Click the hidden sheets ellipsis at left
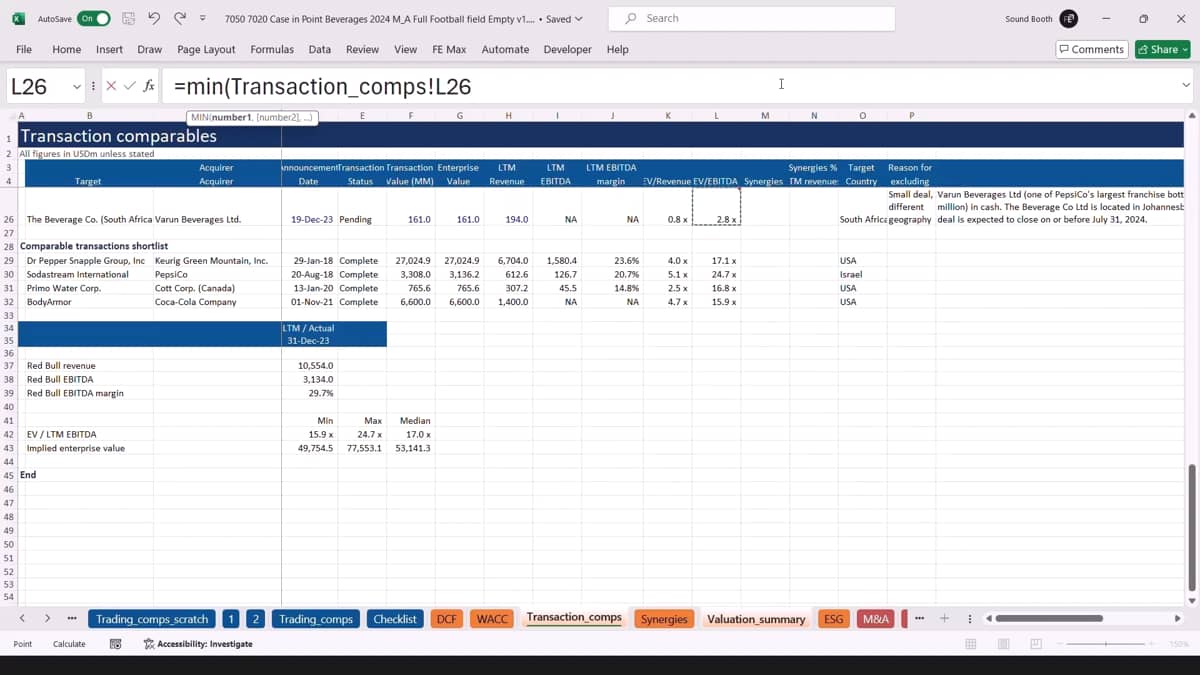Viewport: 1200px width, 675px height. click(x=72, y=619)
